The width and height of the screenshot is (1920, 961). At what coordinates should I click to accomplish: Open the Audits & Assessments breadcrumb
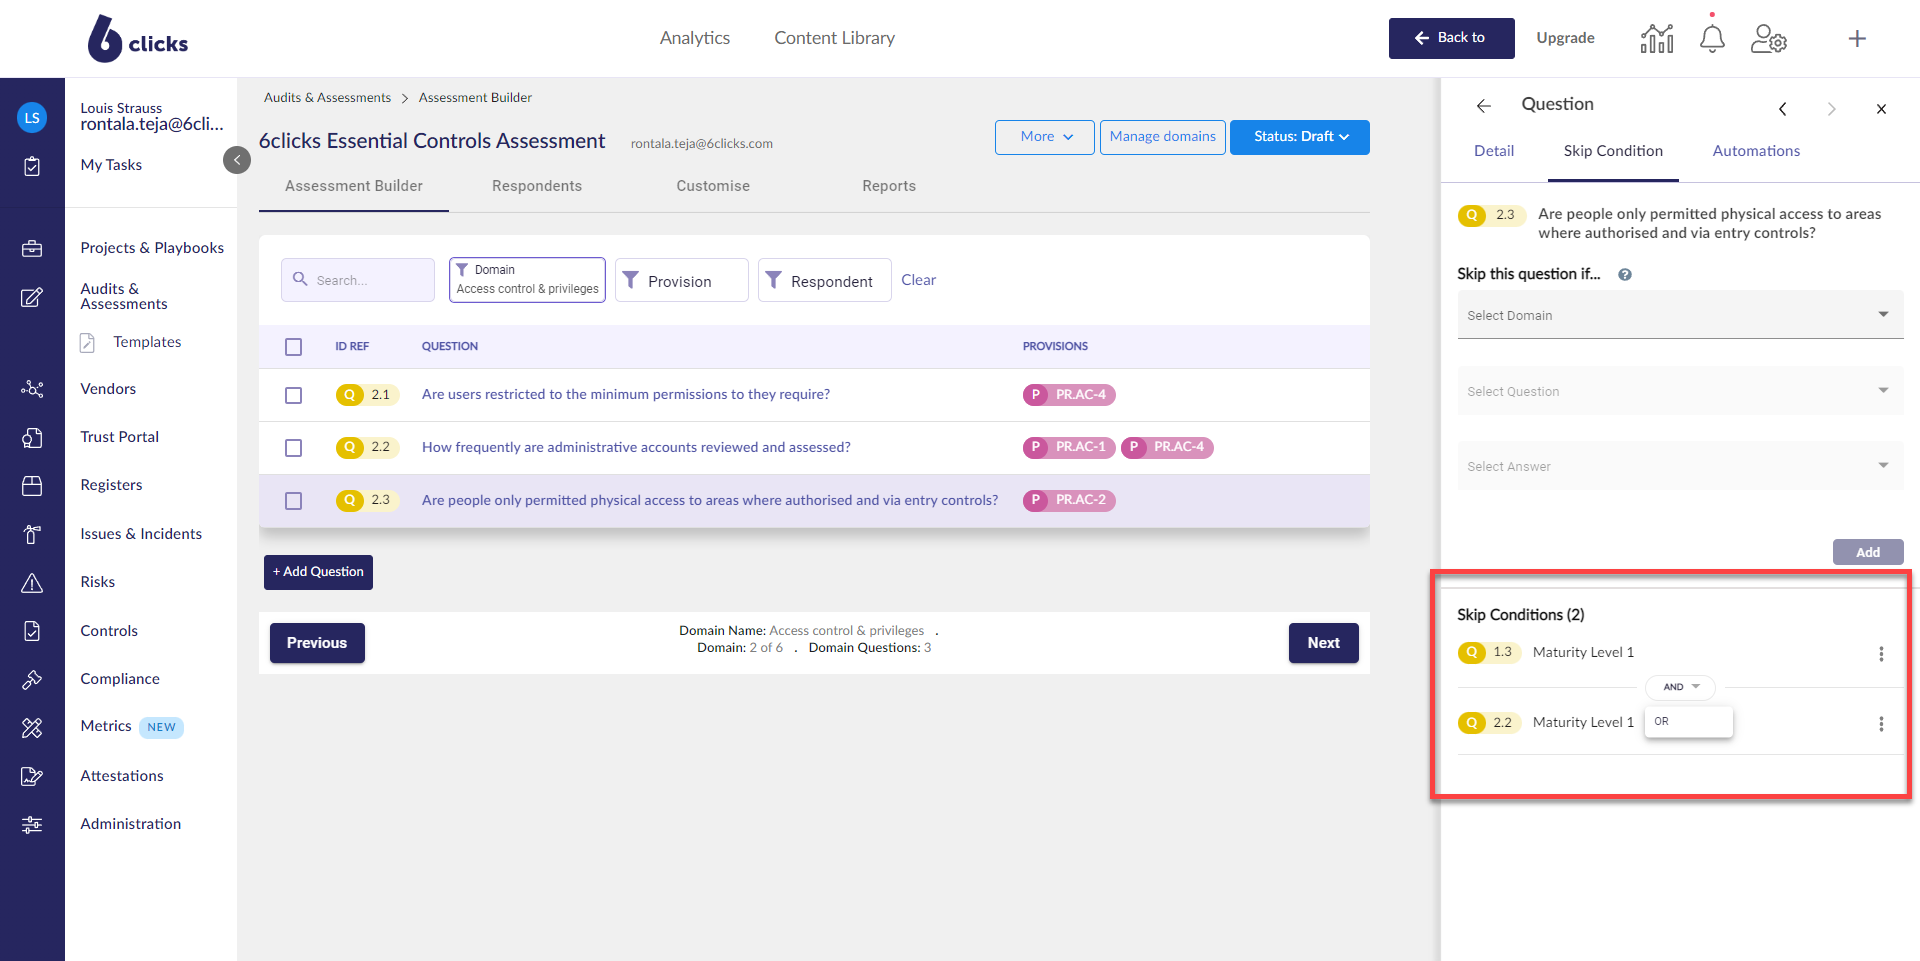[327, 98]
